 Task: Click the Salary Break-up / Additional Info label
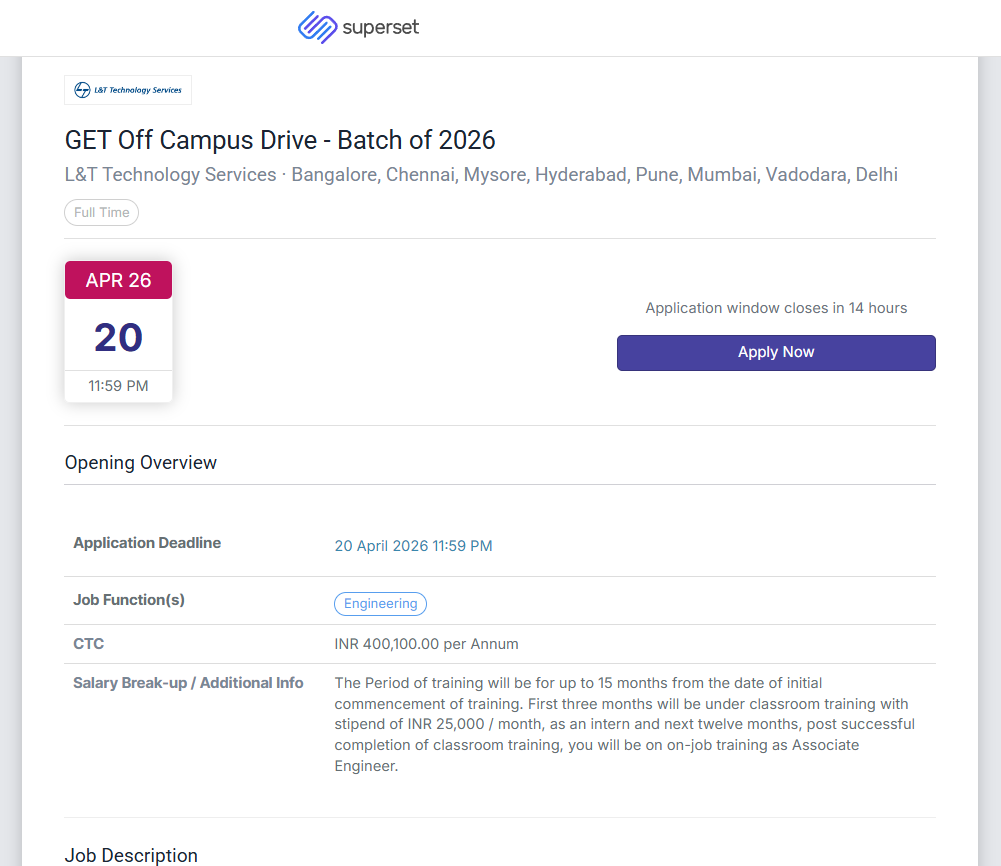pos(188,683)
